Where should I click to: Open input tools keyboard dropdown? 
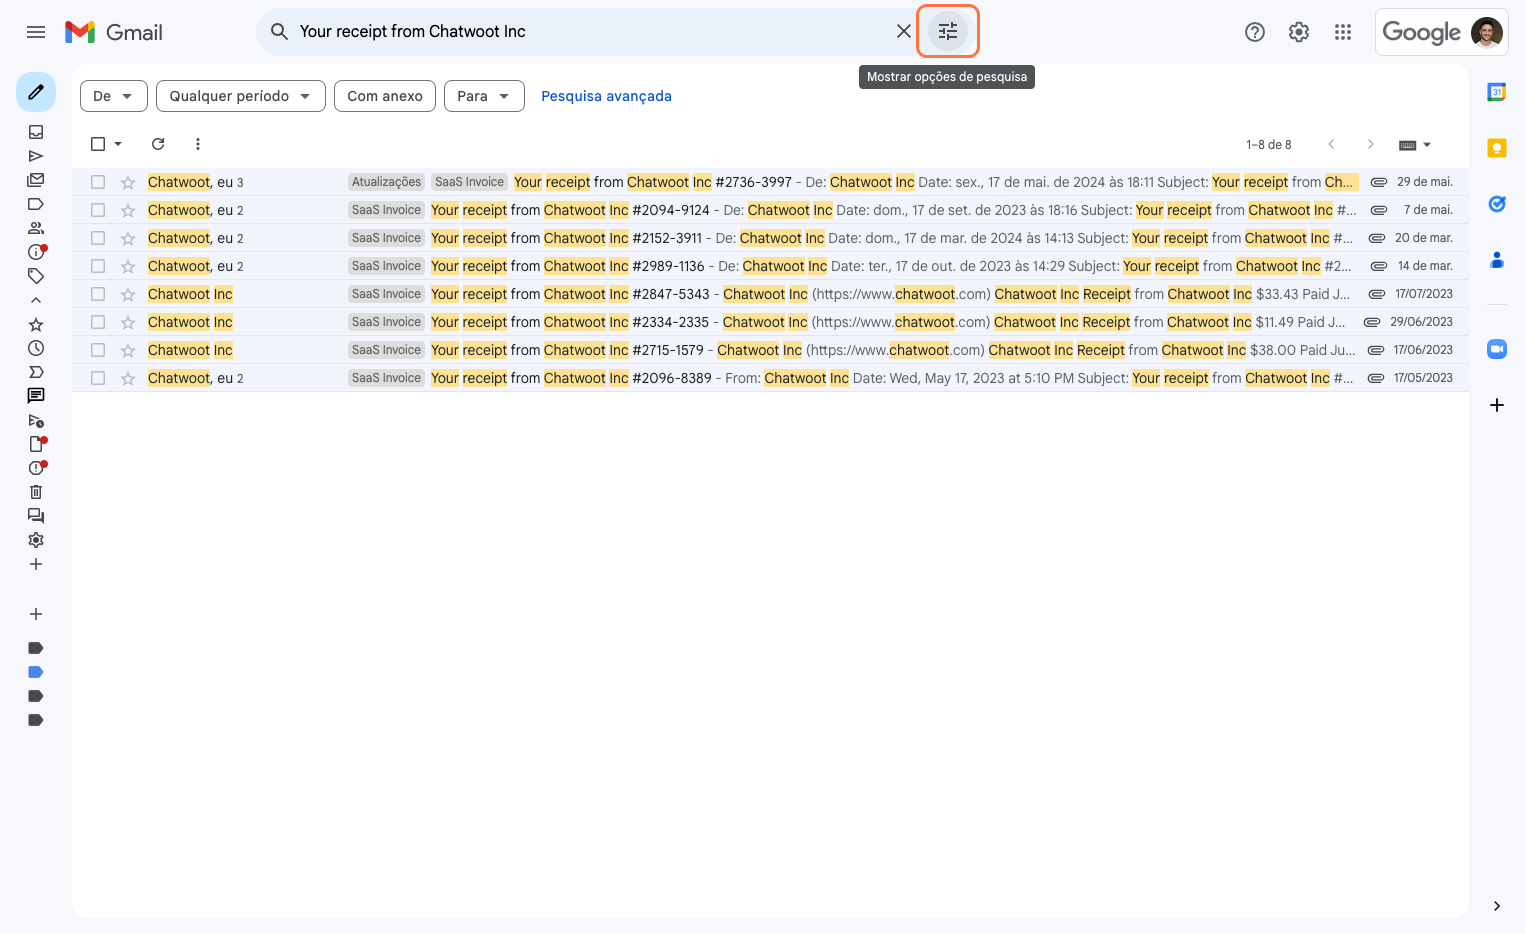(x=1415, y=145)
